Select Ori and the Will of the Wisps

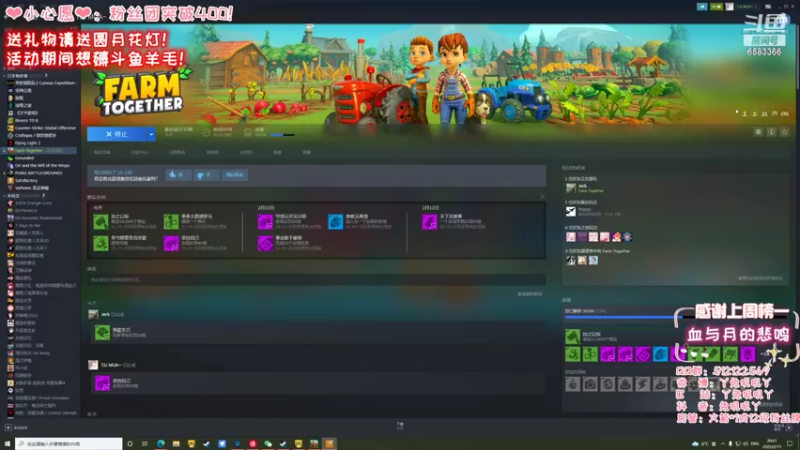tap(41, 165)
